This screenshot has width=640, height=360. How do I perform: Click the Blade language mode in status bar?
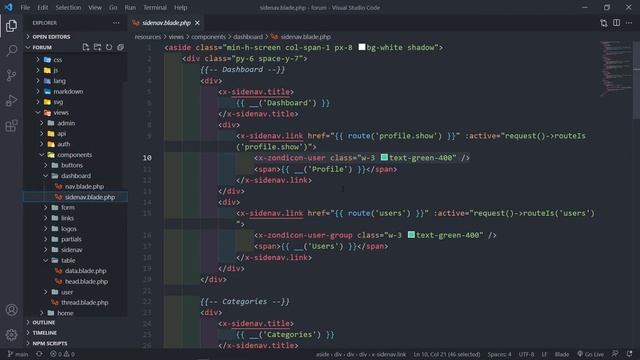tap(562, 354)
